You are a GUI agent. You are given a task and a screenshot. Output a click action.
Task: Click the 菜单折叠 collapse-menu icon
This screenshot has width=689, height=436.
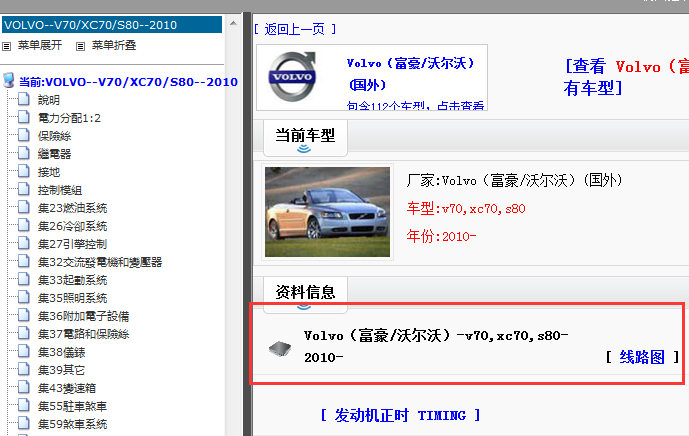pyautogui.click(x=80, y=46)
